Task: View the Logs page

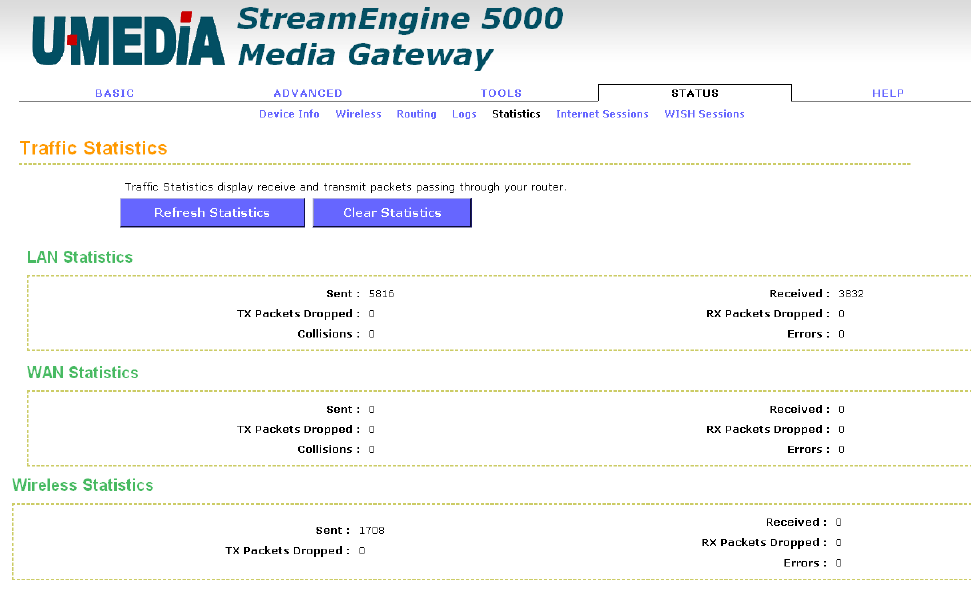Action: coord(464,114)
